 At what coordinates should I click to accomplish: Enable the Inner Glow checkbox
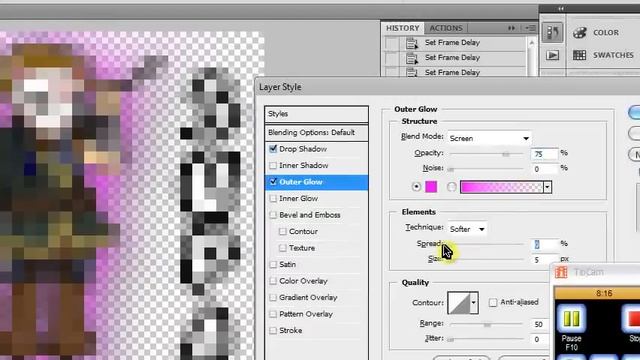pyautogui.click(x=273, y=198)
